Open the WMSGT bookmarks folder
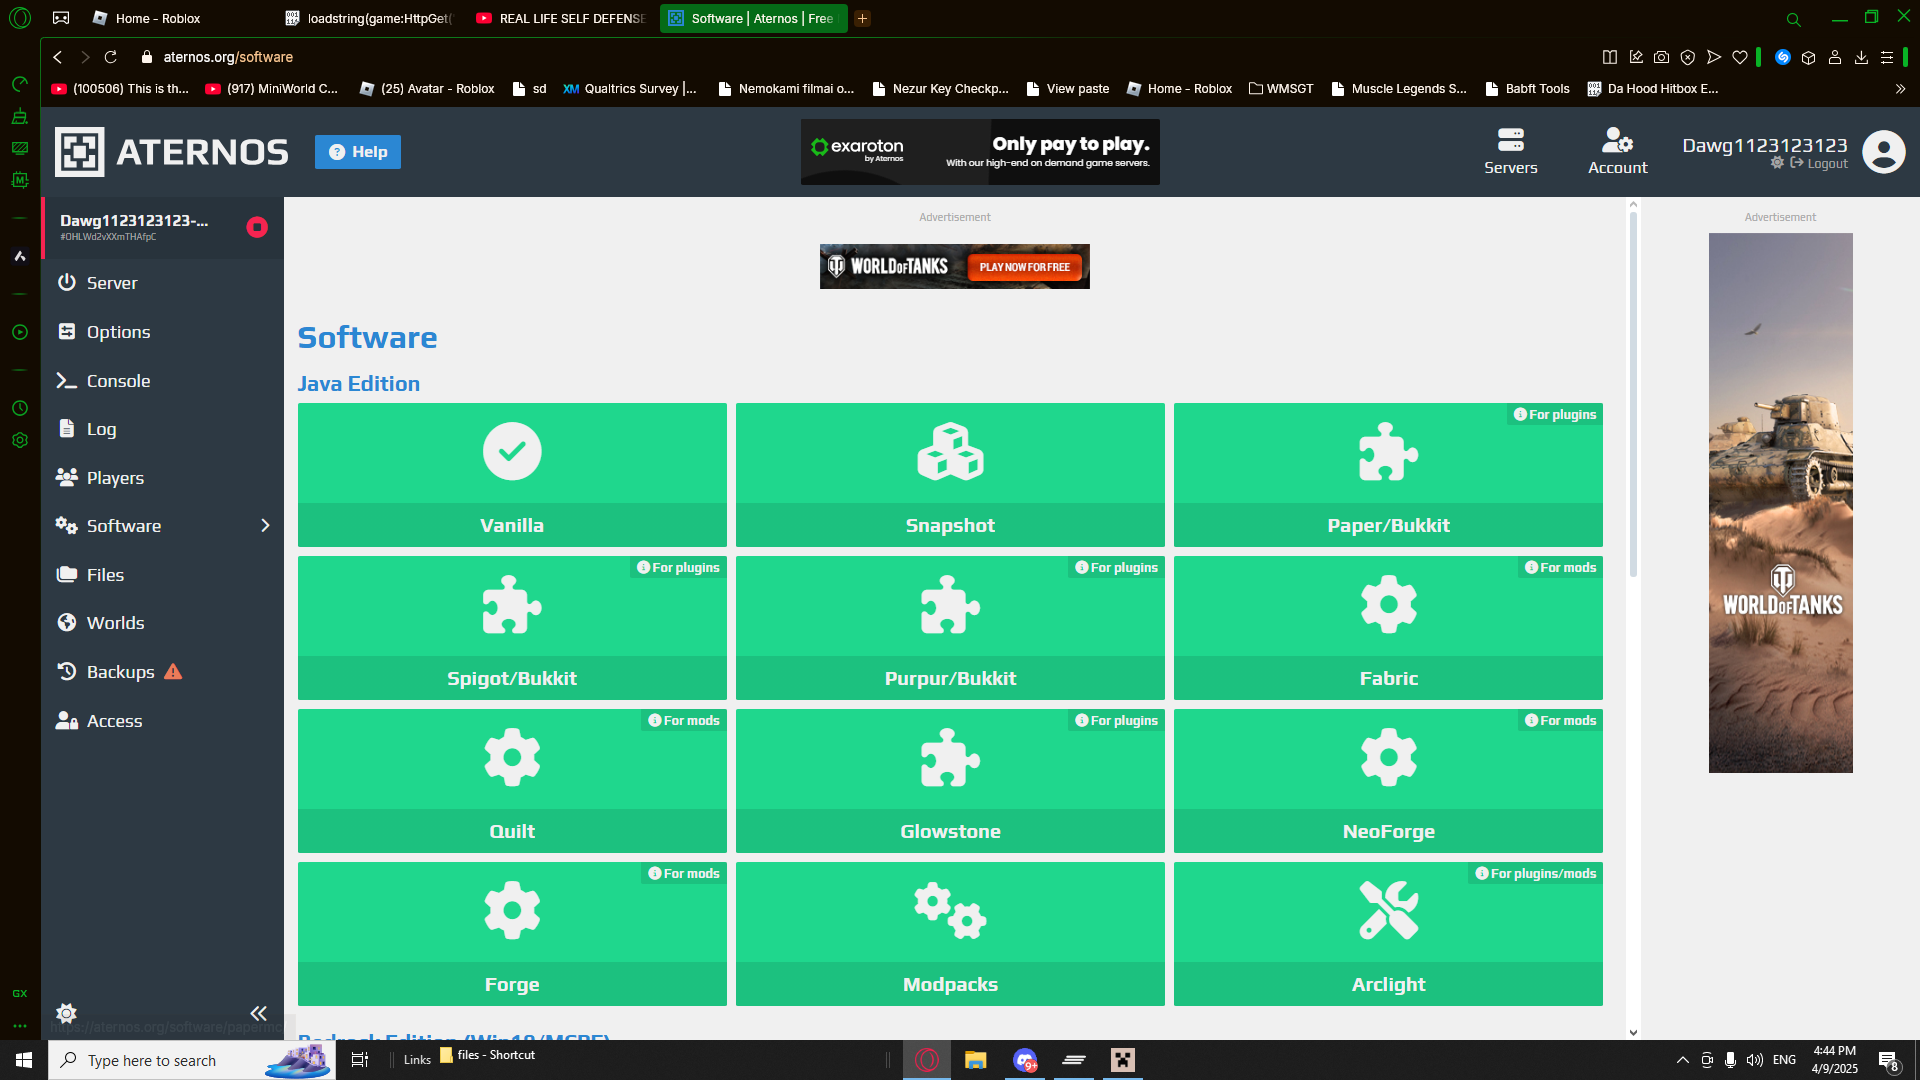Viewport: 1920px width, 1080px height. 1281,89
